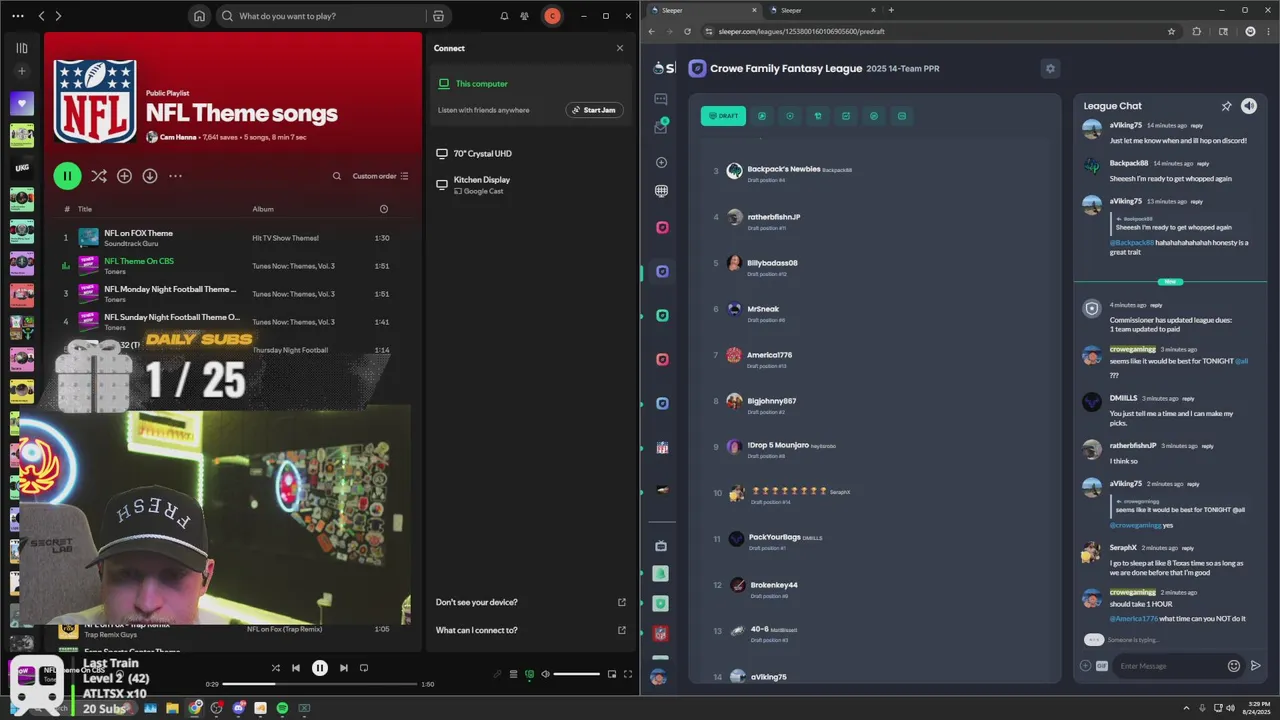Go to Spotify Home

click(x=199, y=16)
